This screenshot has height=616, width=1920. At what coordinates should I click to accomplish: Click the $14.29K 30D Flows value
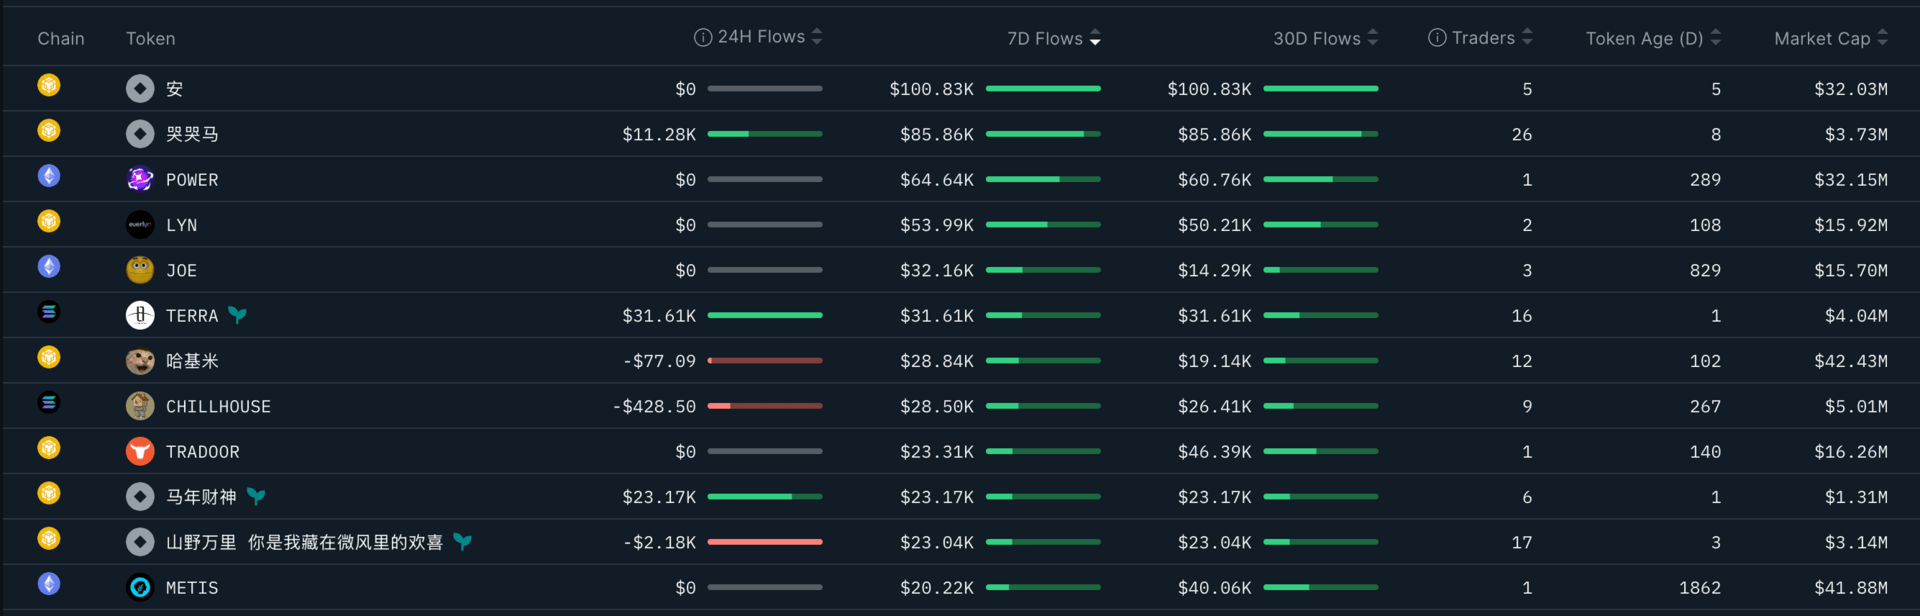(1215, 270)
